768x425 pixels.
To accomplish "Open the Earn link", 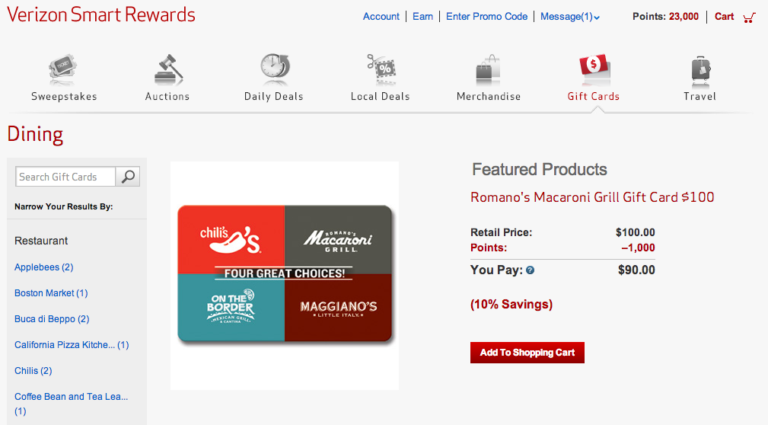I will [423, 17].
